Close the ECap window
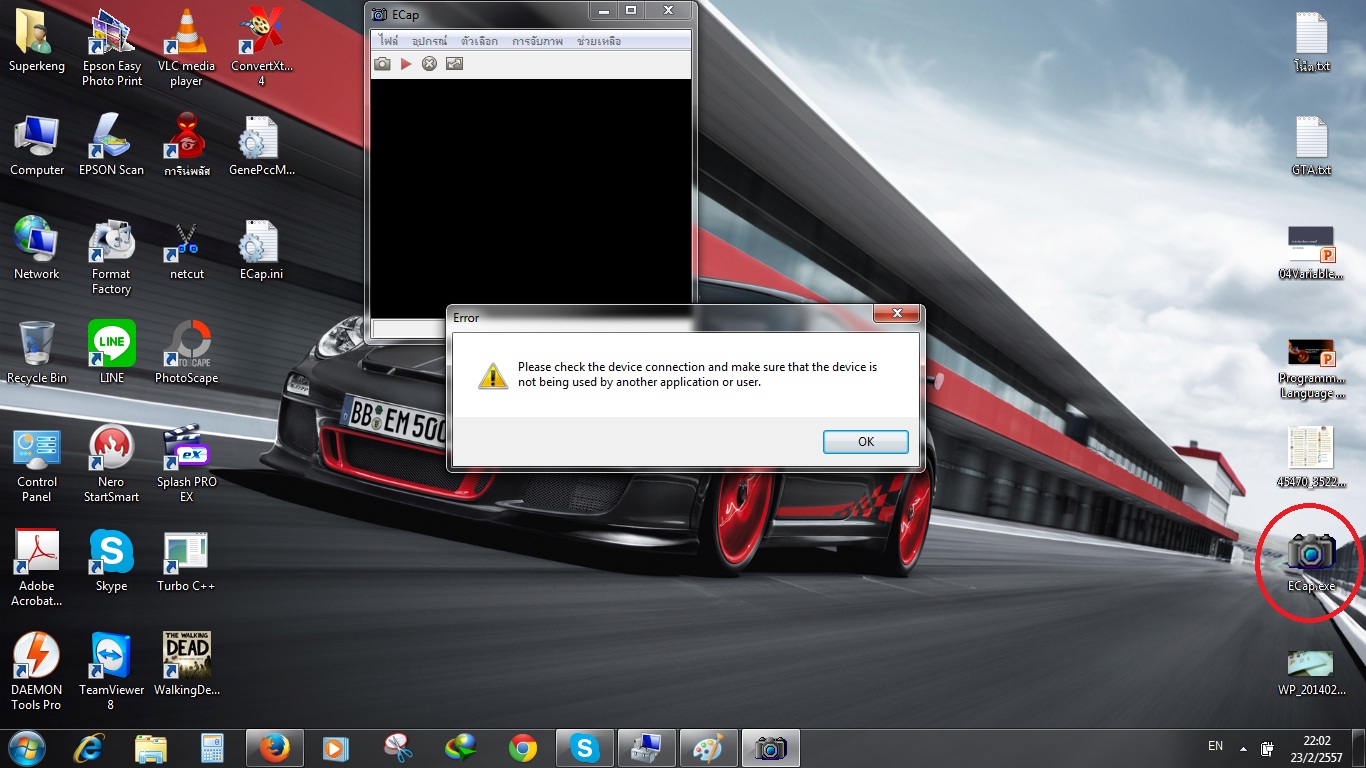The image size is (1366, 780). [x=668, y=11]
